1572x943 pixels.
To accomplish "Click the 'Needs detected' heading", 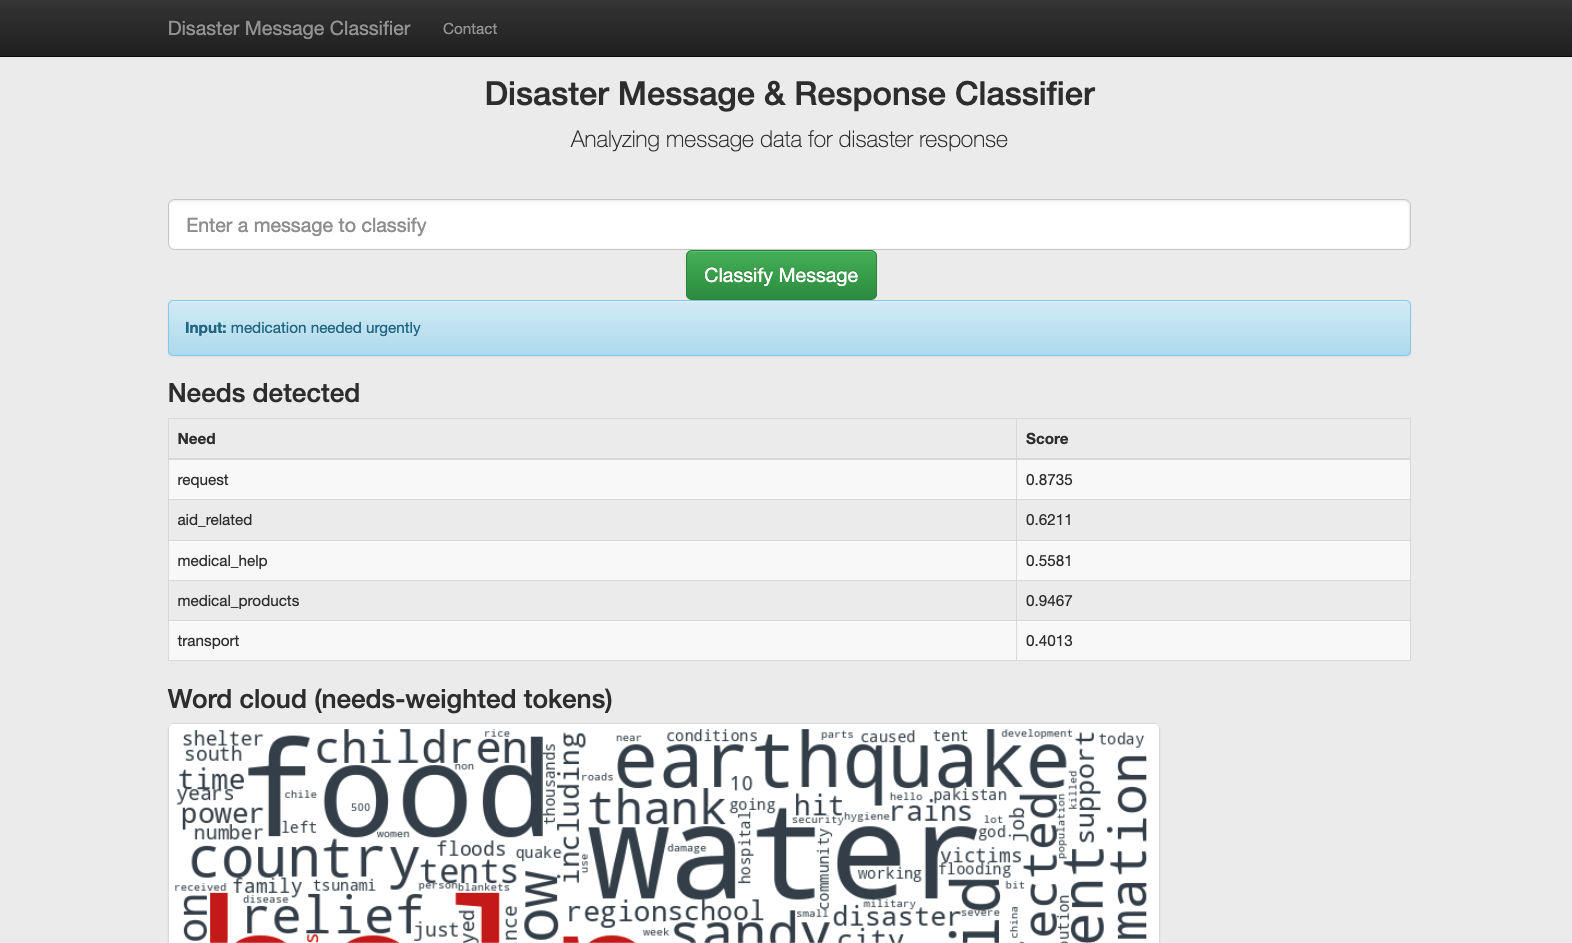I will [264, 393].
